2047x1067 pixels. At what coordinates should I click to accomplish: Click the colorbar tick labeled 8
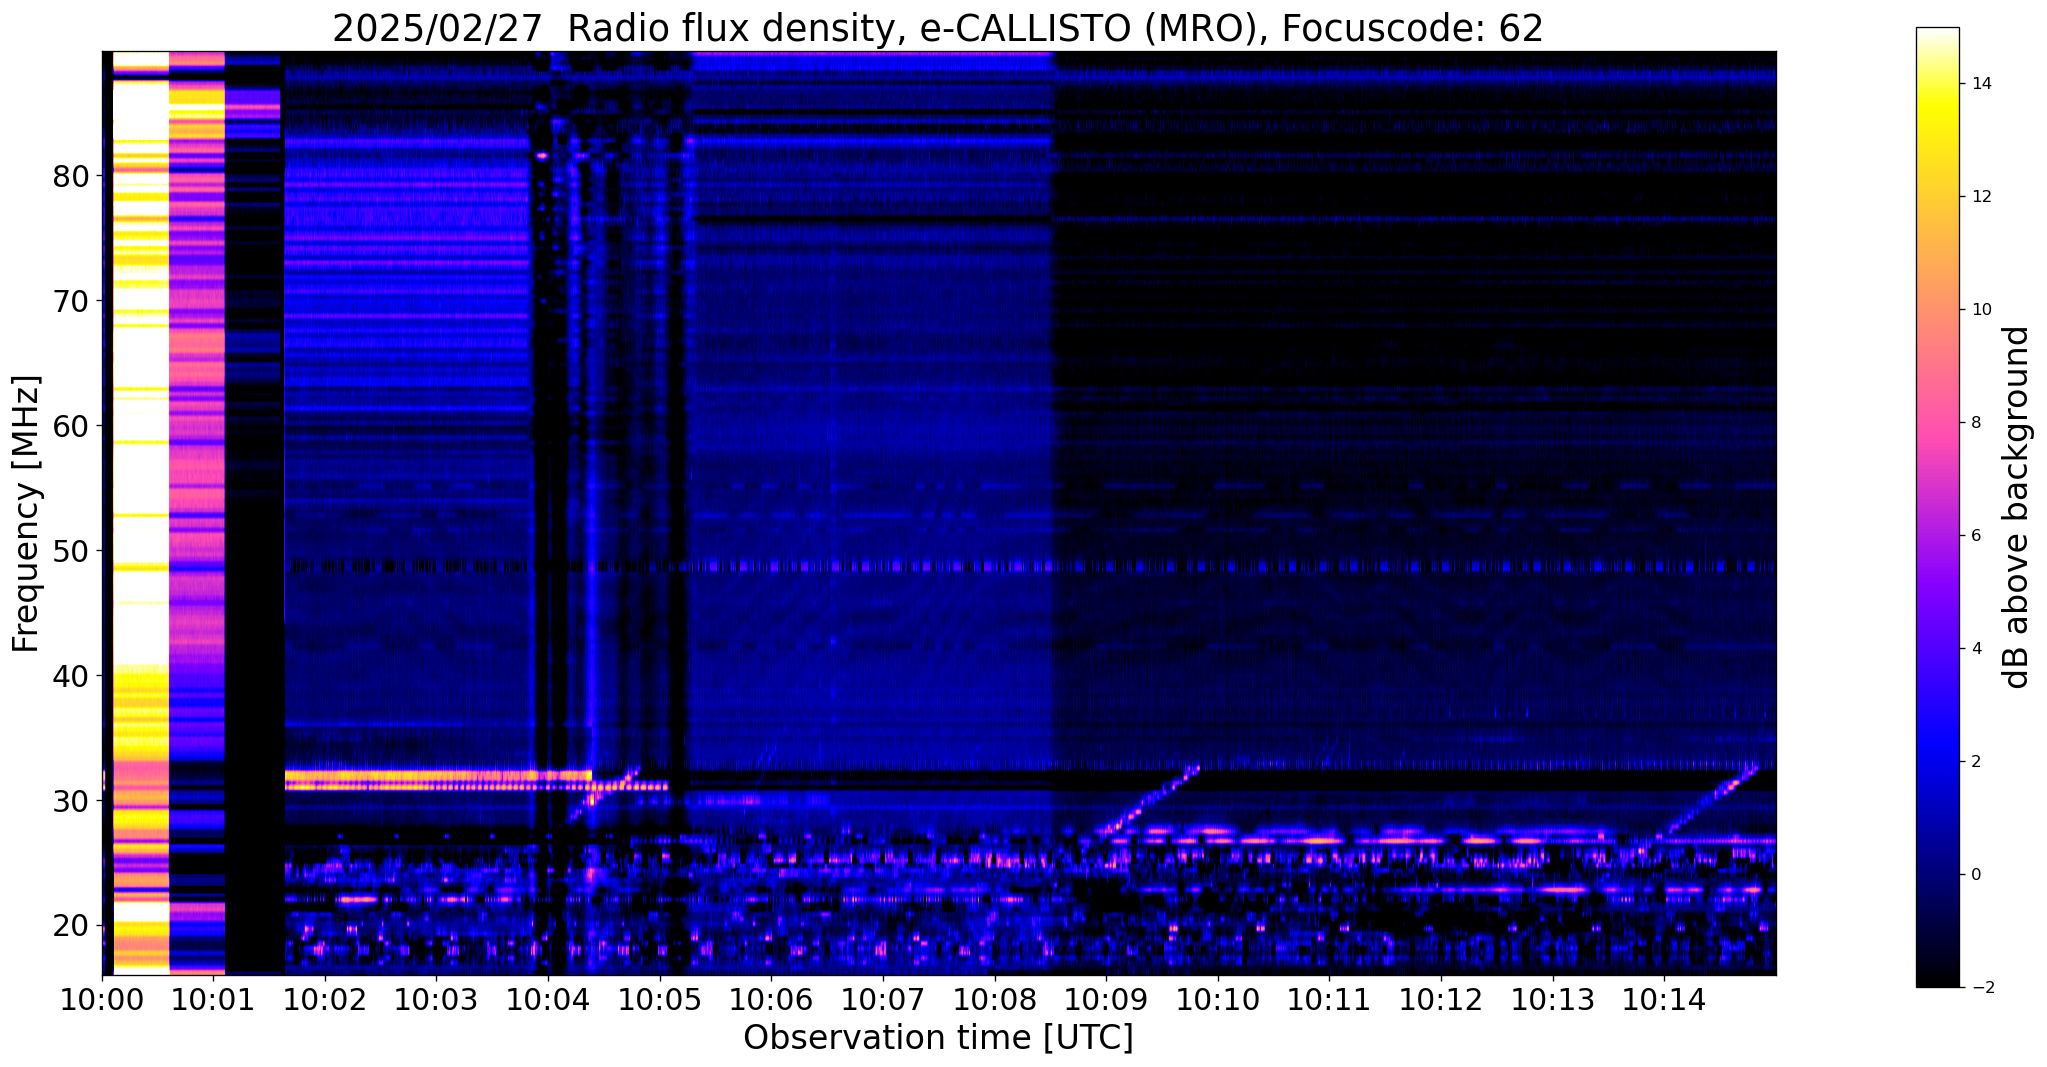pyautogui.click(x=1975, y=423)
